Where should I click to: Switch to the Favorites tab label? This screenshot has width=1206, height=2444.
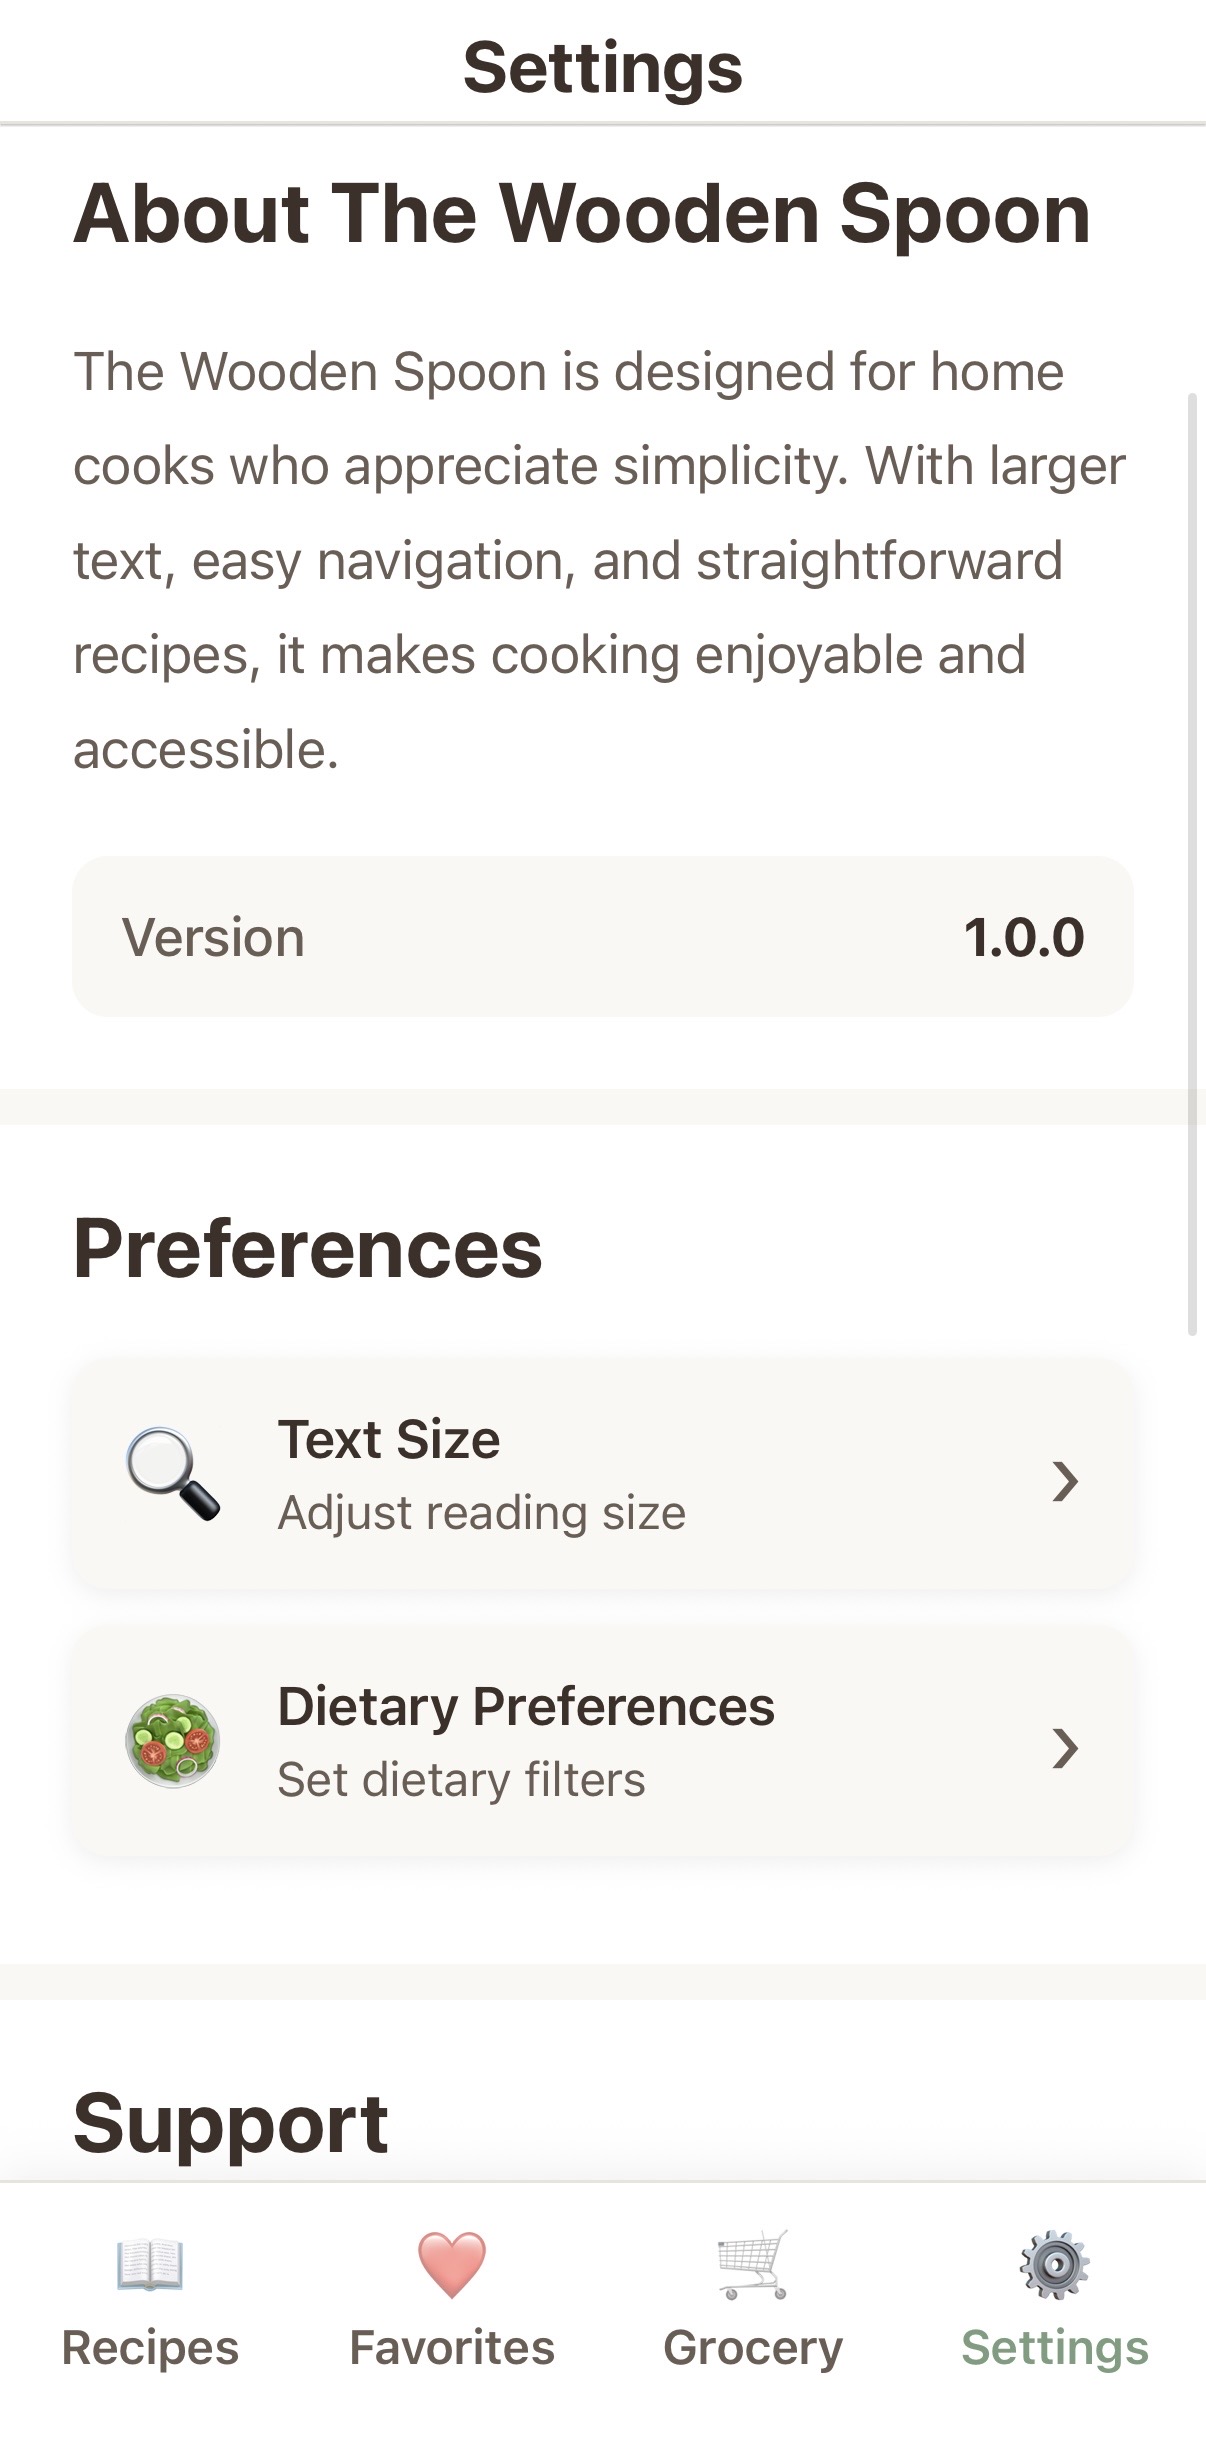pyautogui.click(x=452, y=2348)
